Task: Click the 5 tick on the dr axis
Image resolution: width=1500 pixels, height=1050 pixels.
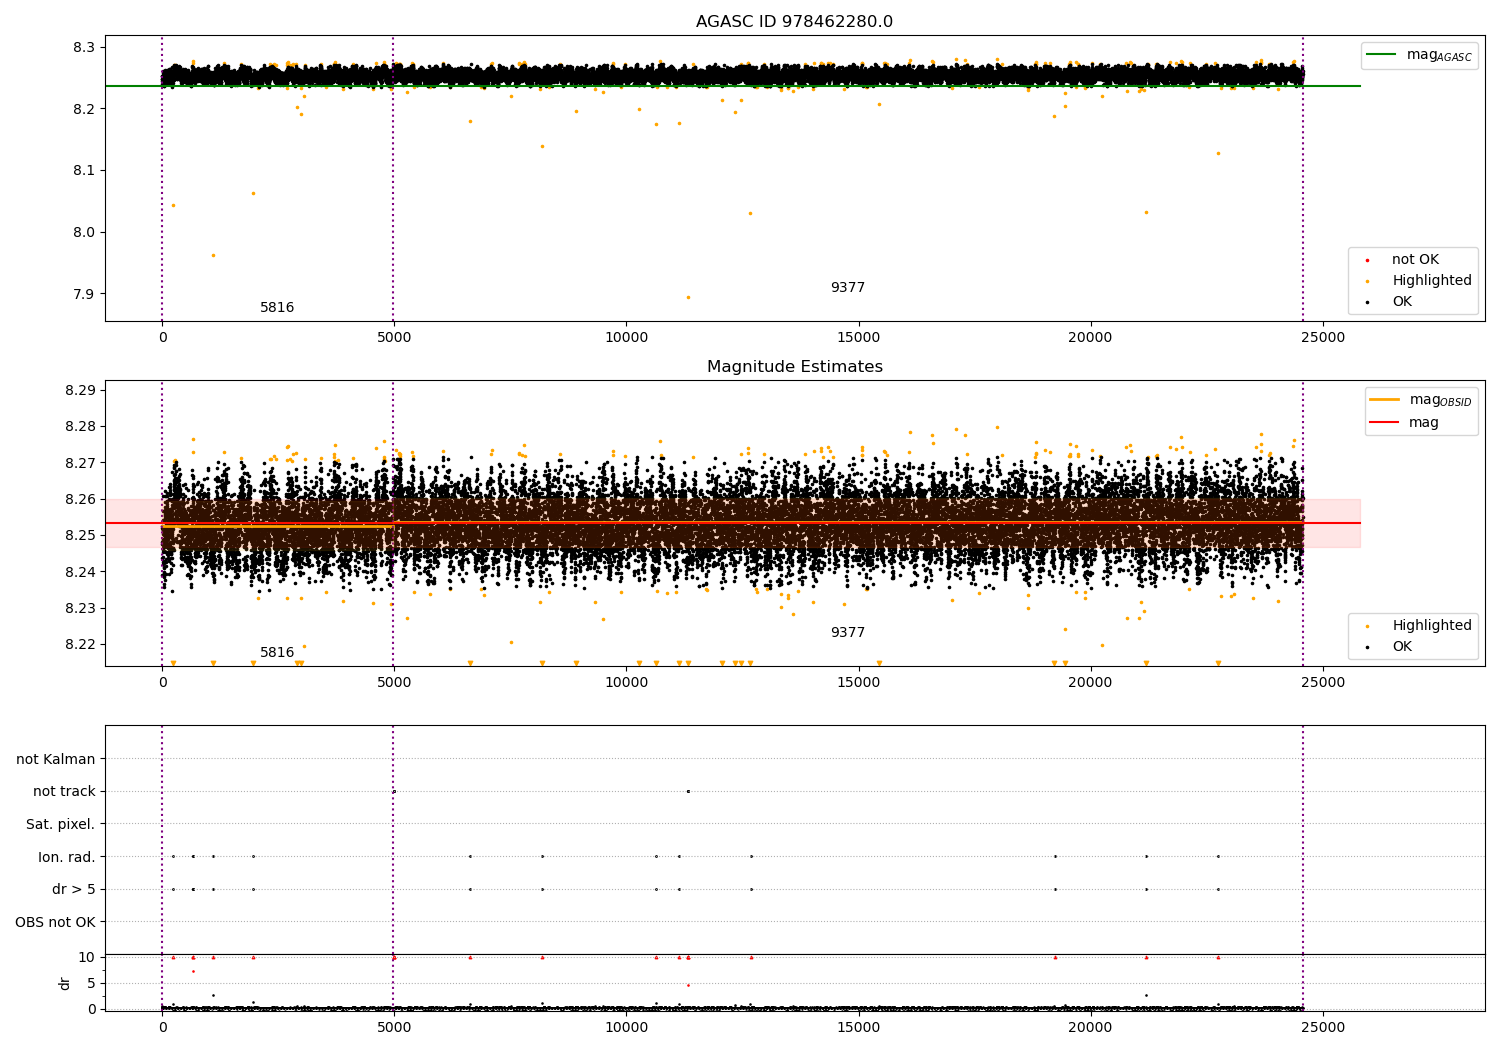Action: click(91, 983)
